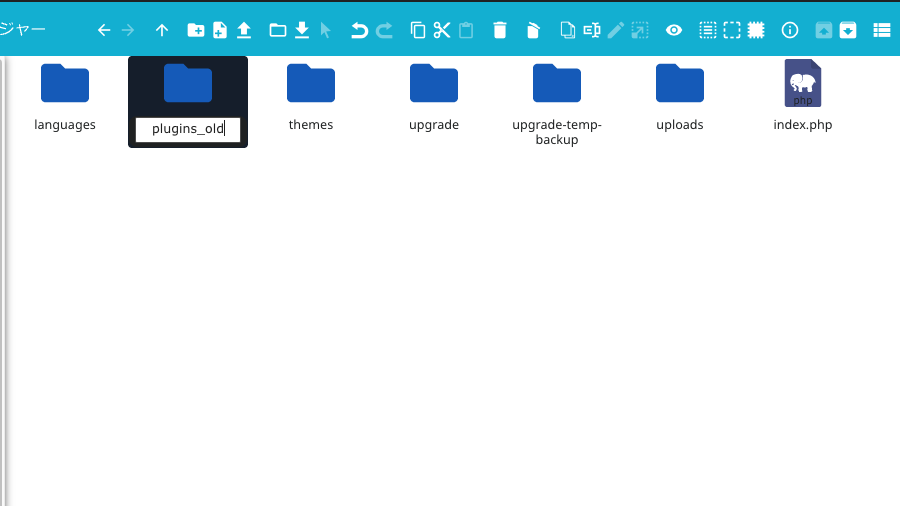Redo the last undone action

tap(384, 30)
